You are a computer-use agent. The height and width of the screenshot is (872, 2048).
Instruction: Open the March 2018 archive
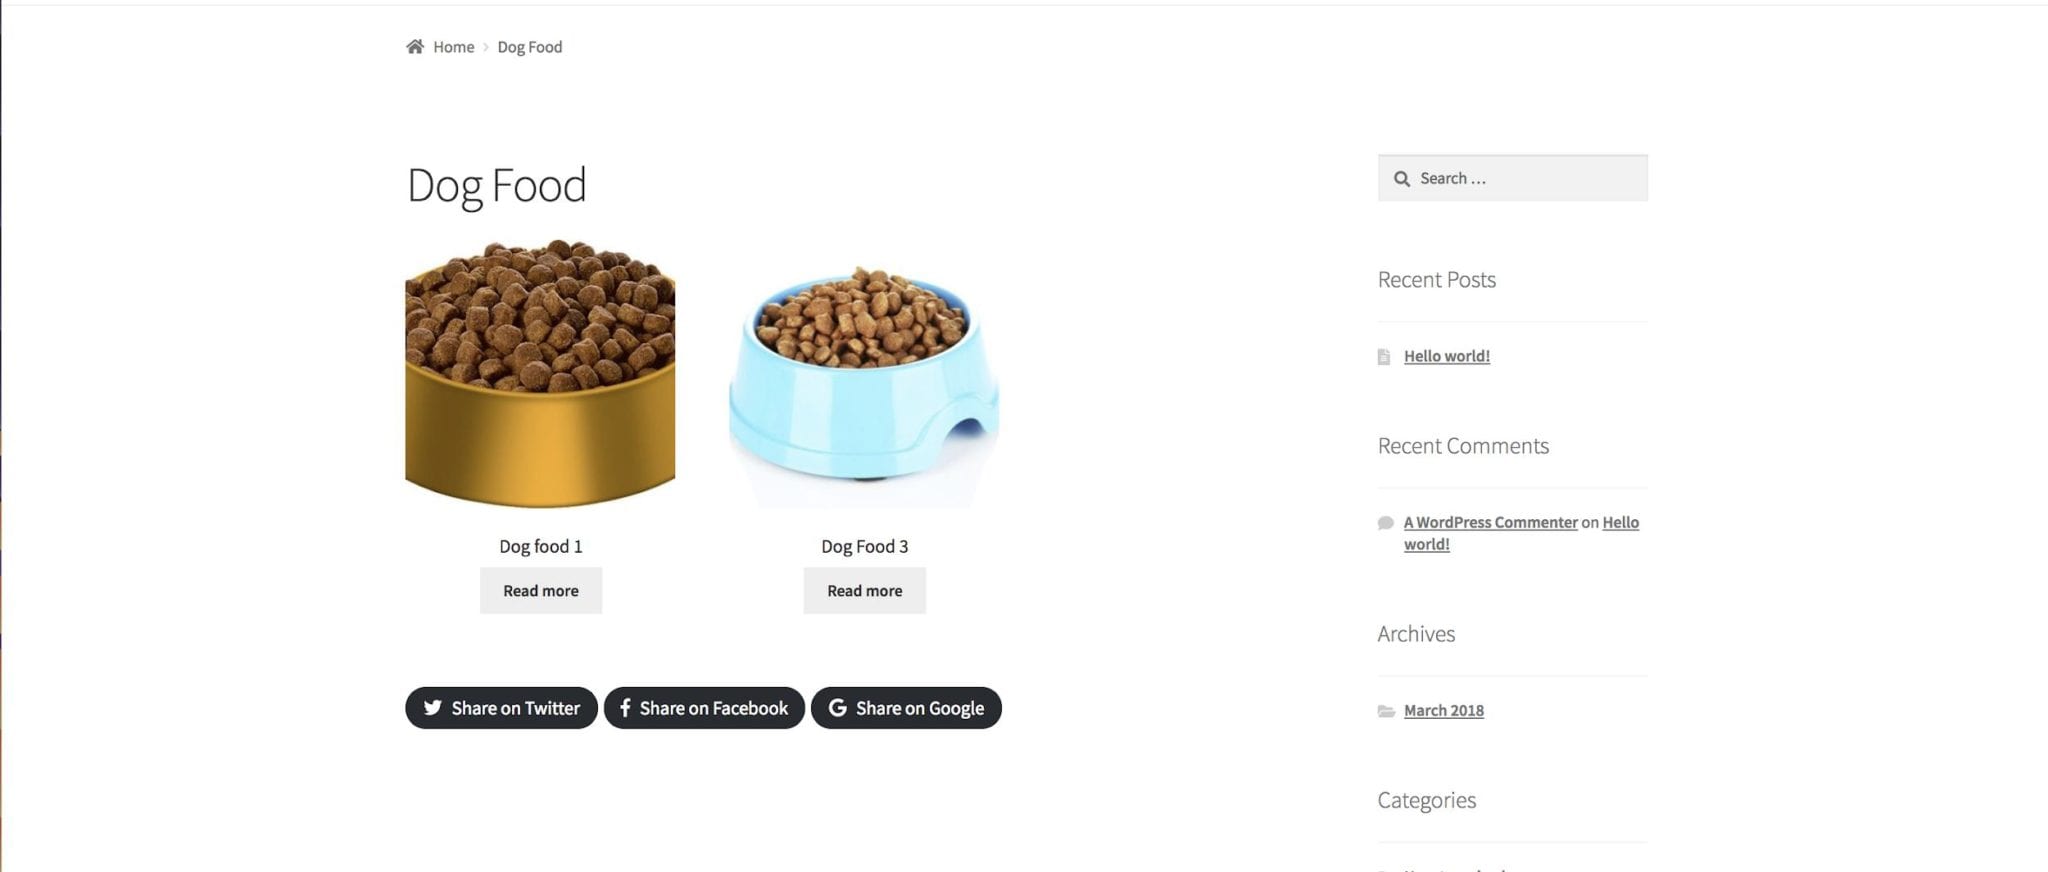click(1443, 710)
